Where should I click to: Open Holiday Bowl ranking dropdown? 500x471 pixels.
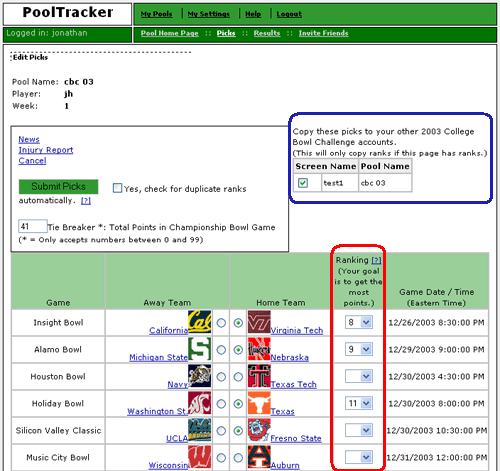359,403
